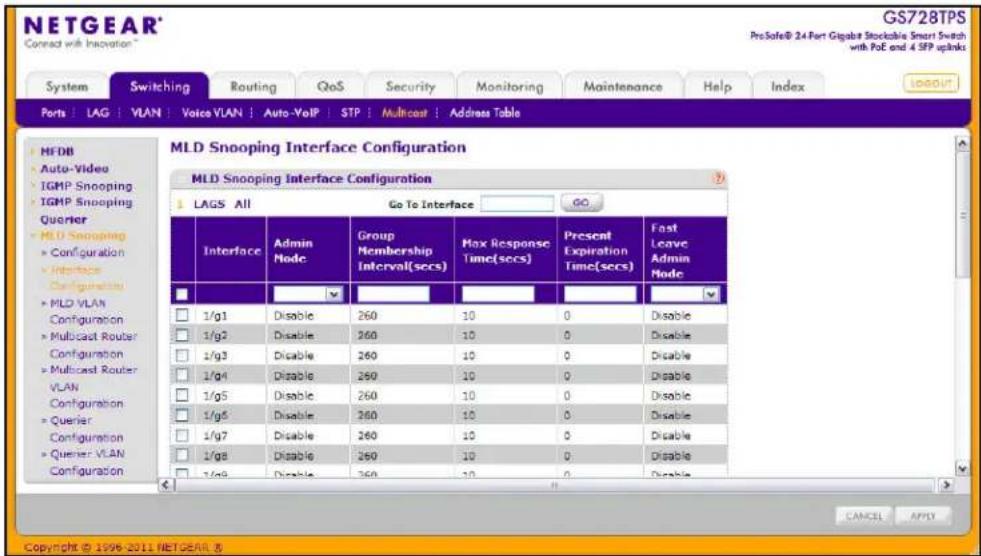Click the GO button
This screenshot has height=556, width=981.
coord(581,203)
